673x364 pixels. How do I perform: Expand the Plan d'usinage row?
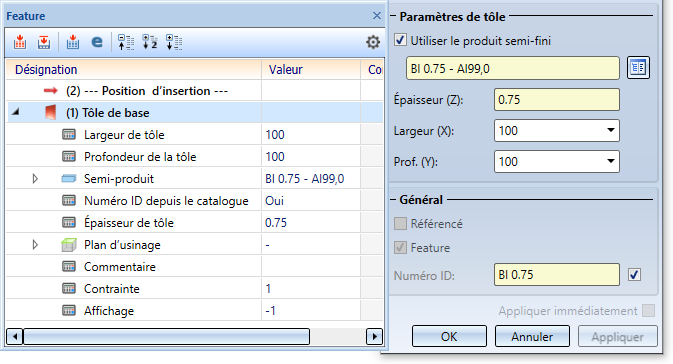(35, 245)
